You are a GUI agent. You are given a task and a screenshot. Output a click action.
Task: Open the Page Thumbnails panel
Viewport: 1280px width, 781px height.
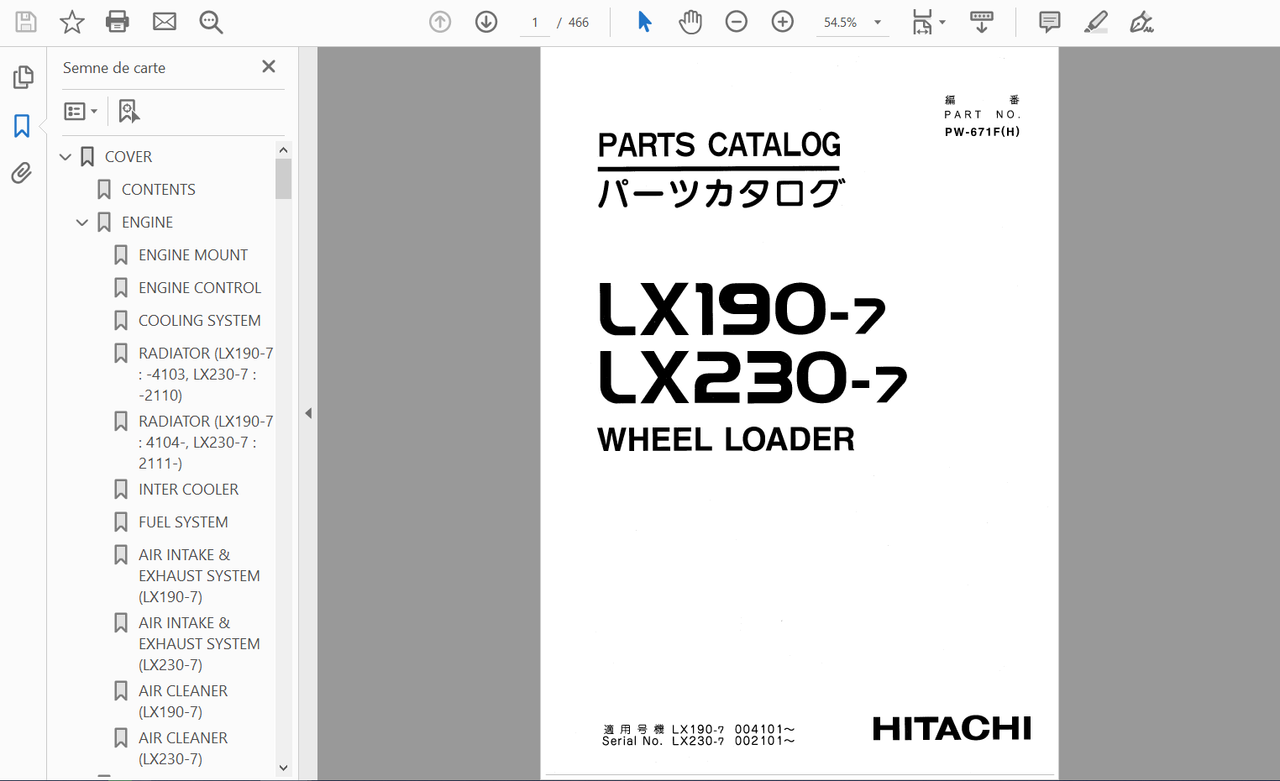22,77
